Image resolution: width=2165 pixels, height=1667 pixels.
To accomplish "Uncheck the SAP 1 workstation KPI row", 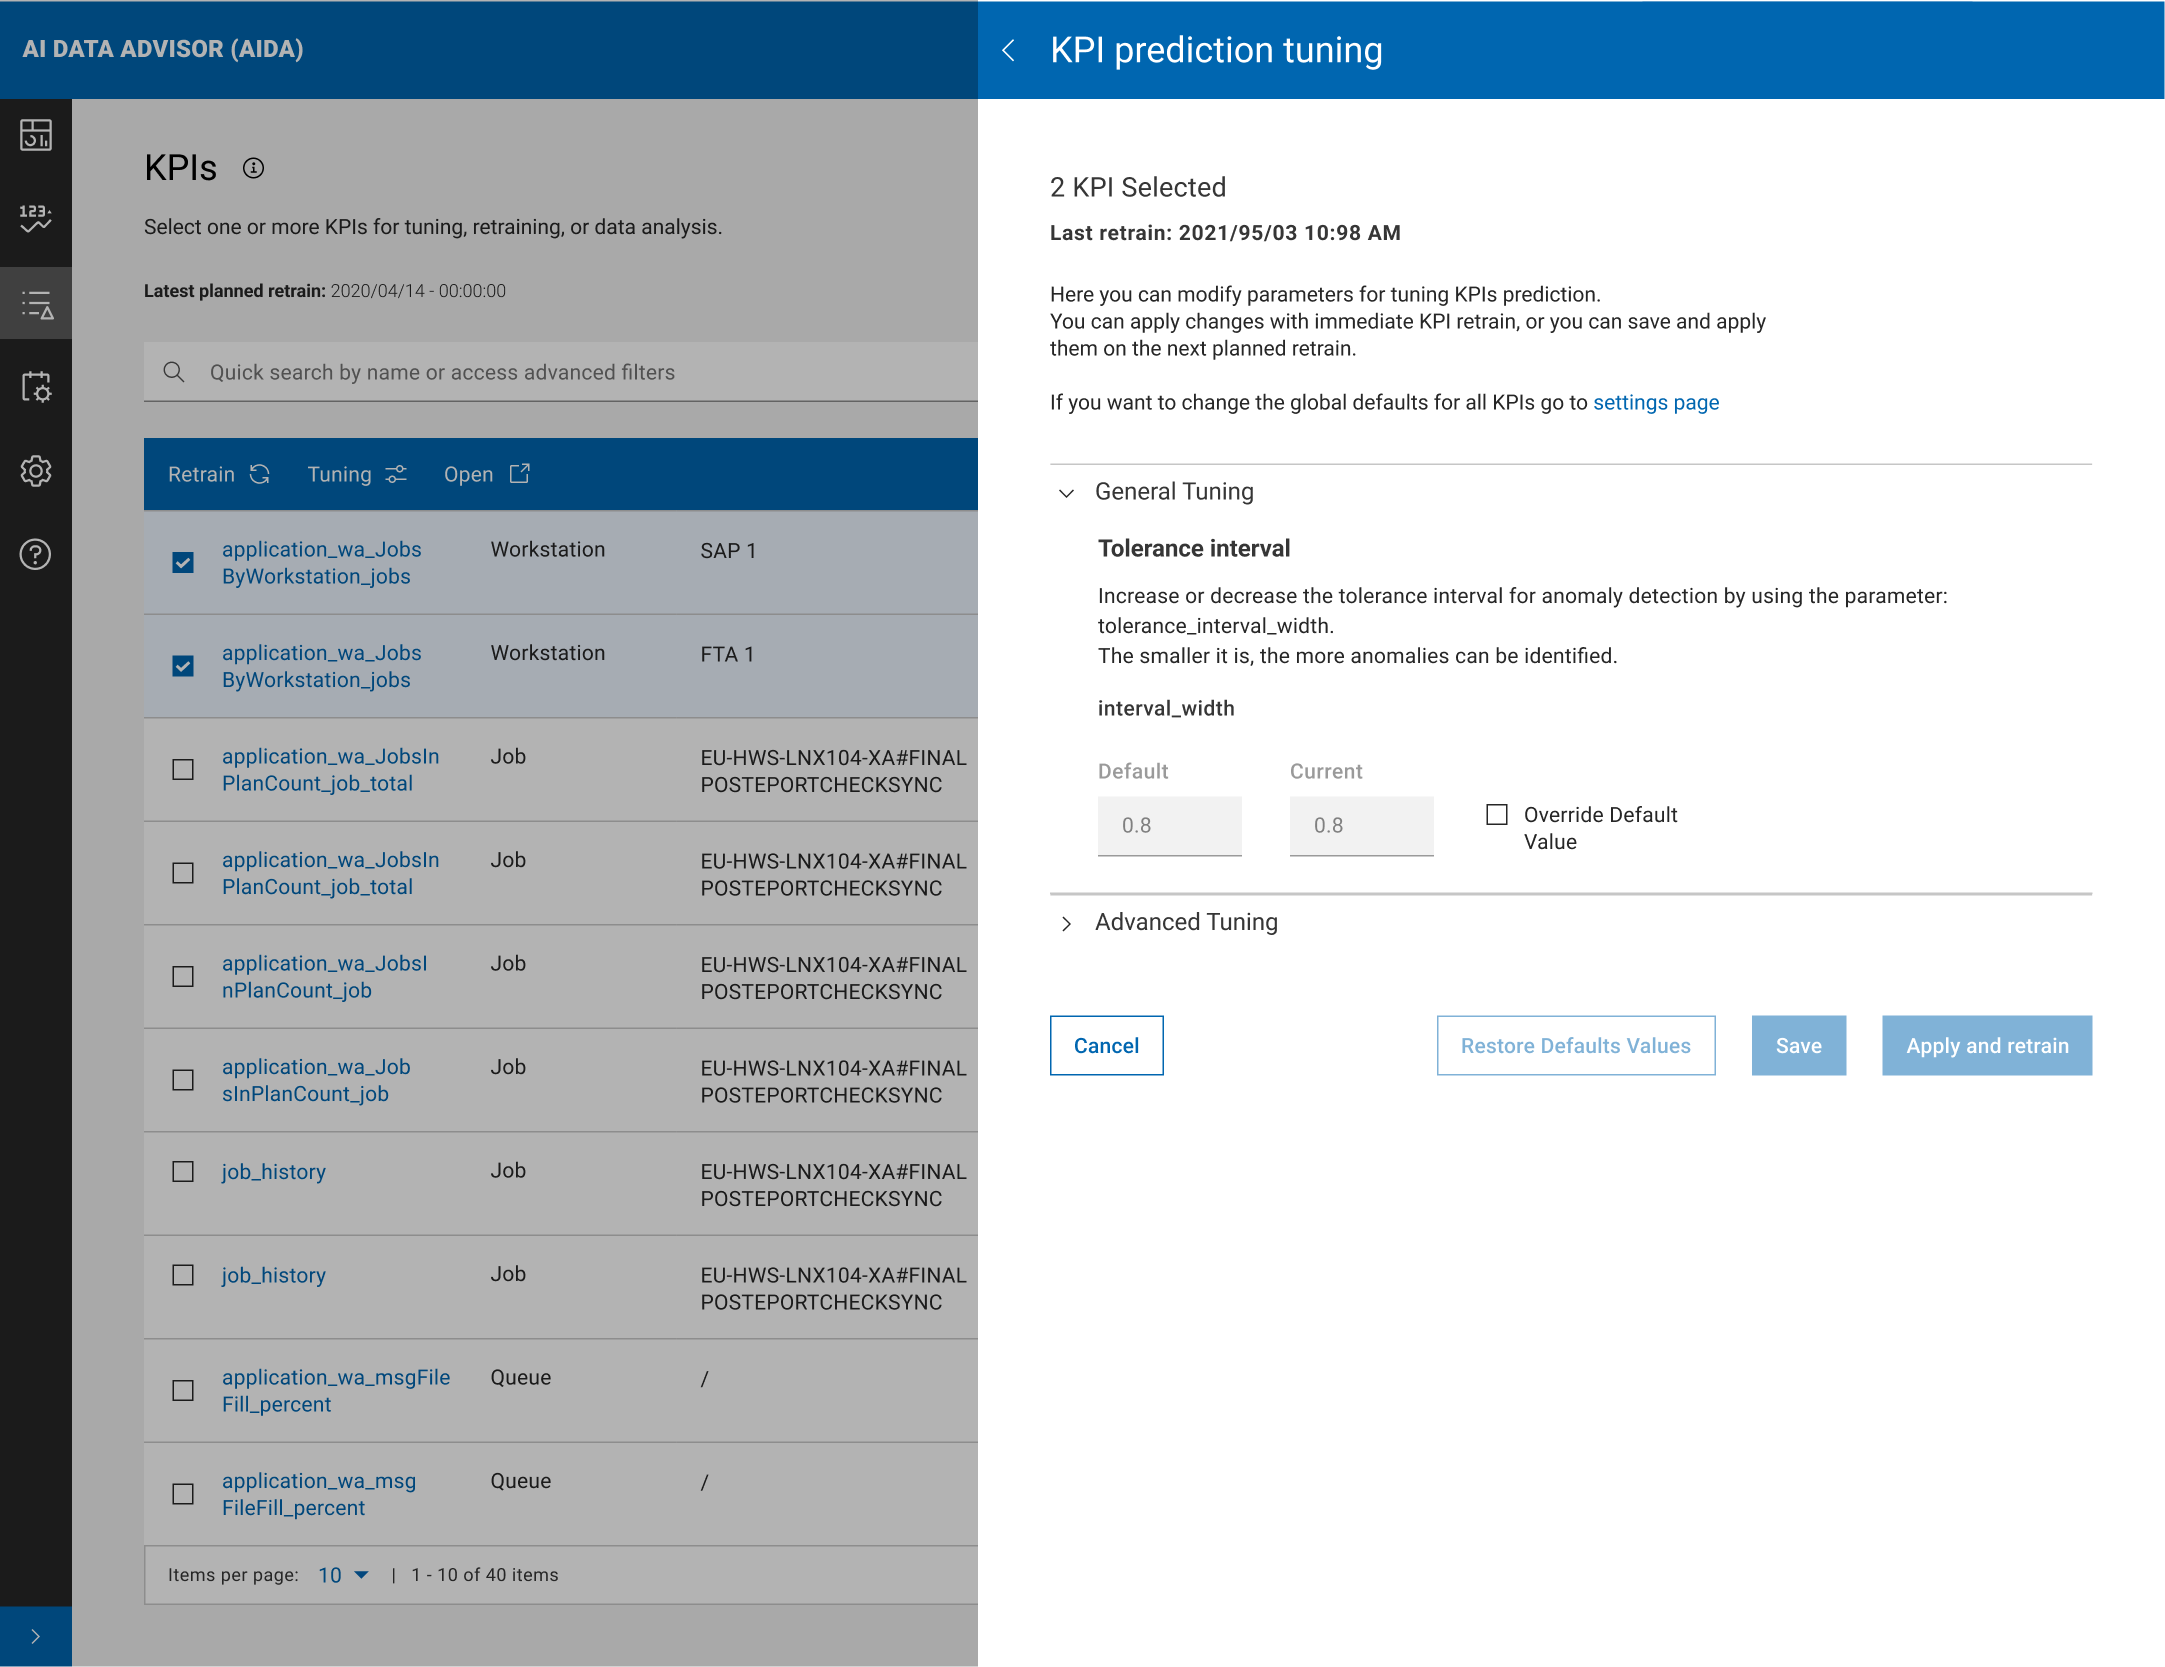I will pos(183,563).
